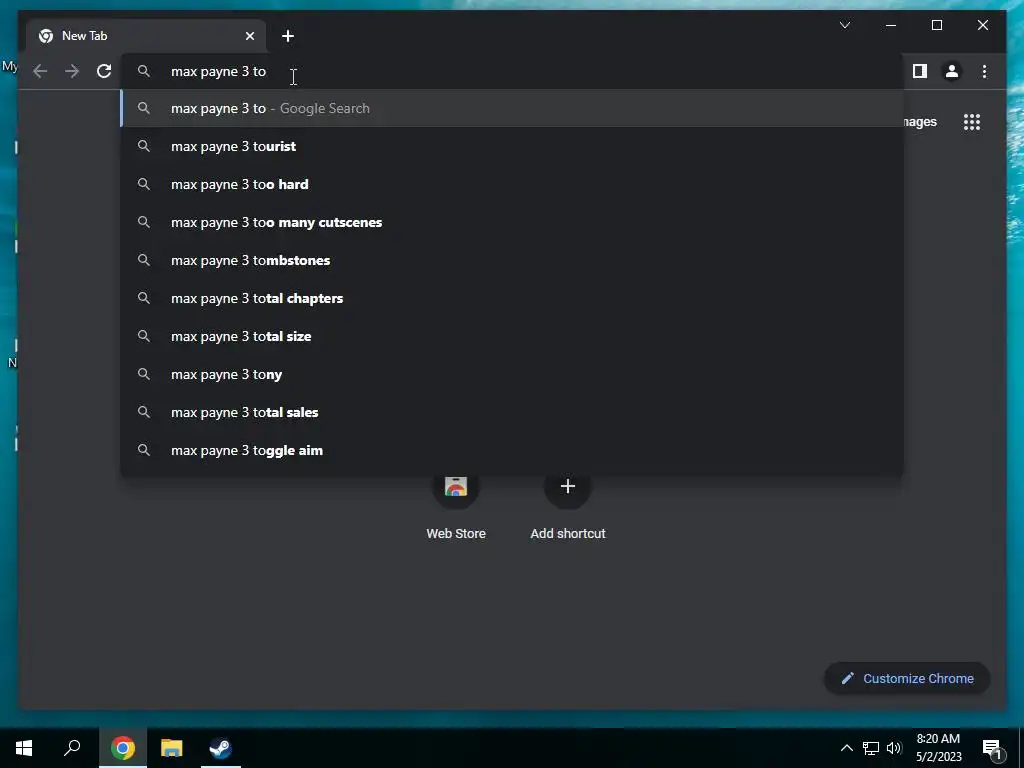The height and width of the screenshot is (768, 1024).
Task: Open the Windows Start menu
Action: tap(24, 748)
